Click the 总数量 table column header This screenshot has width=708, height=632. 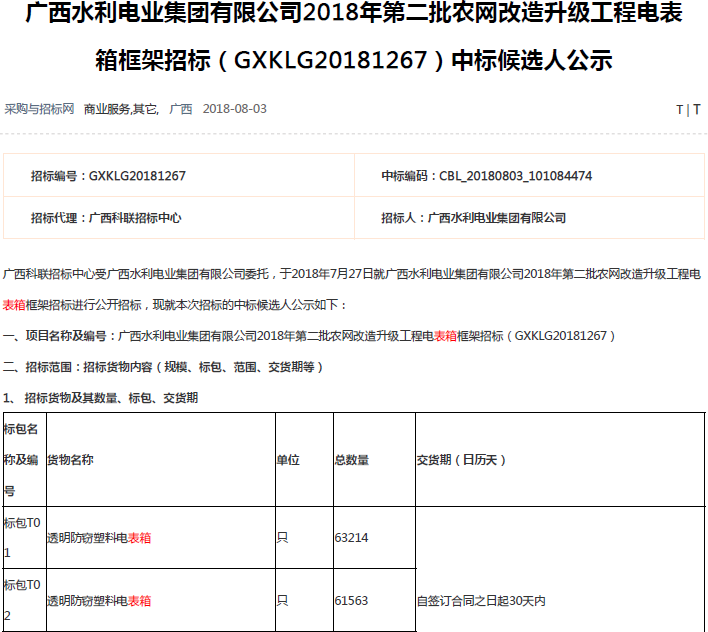pos(351,460)
